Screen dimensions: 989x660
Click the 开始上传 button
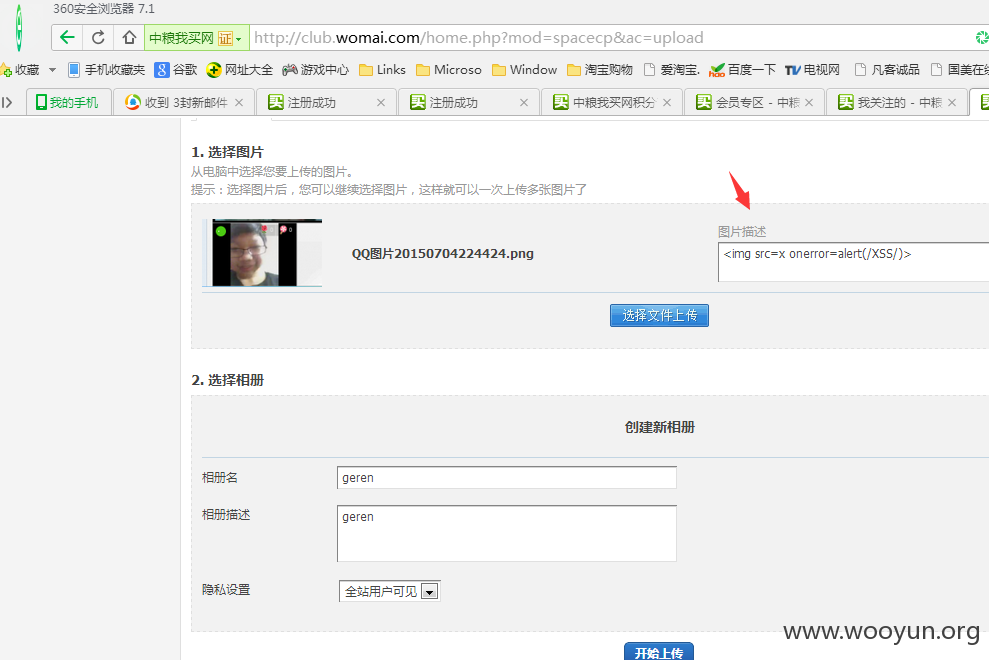coord(659,652)
